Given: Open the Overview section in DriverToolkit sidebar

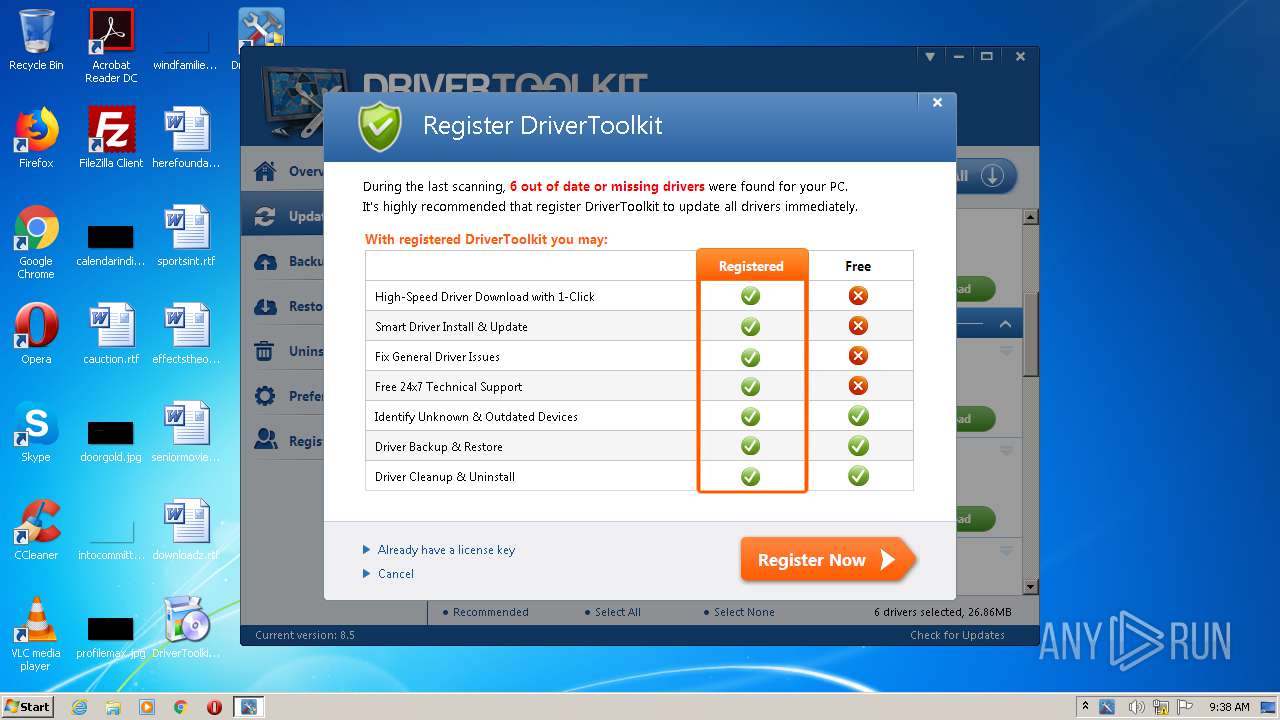Looking at the screenshot, I should (x=283, y=171).
